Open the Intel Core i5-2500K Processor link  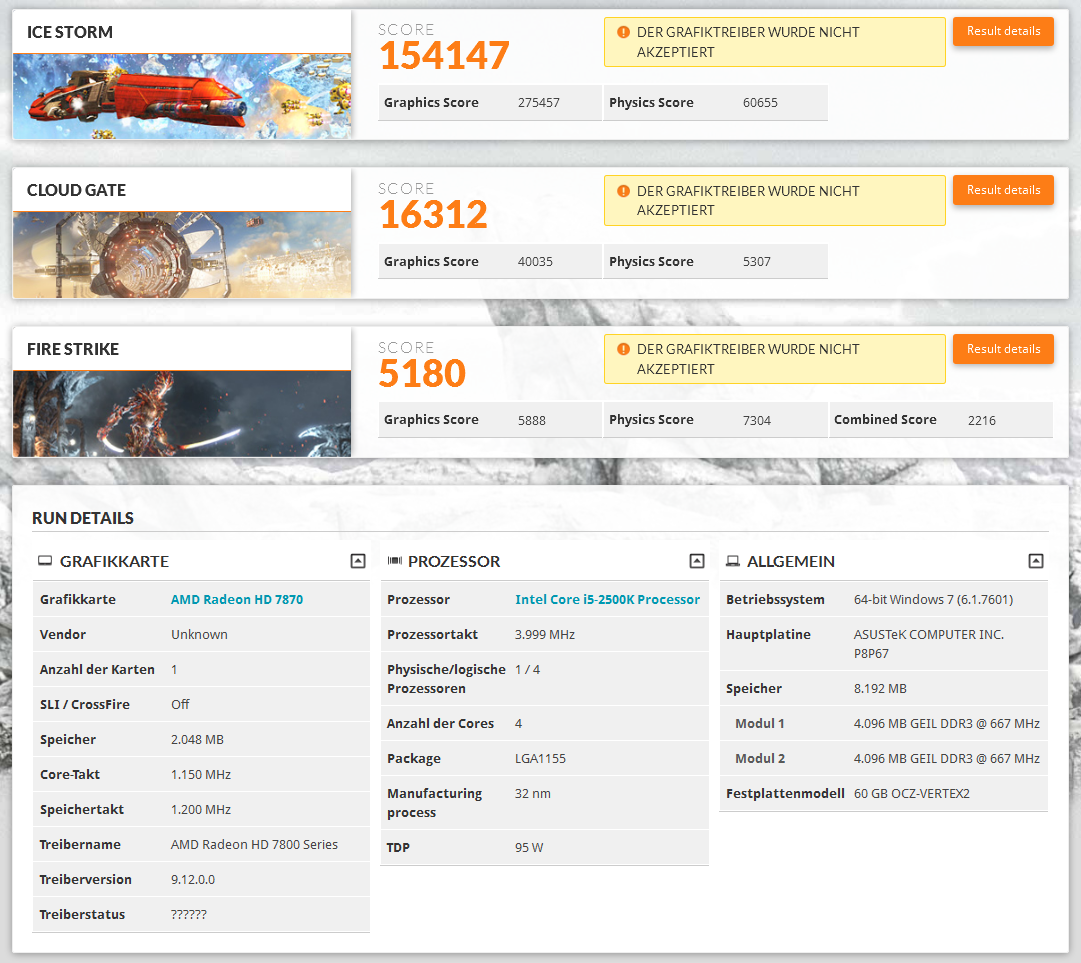(x=607, y=599)
